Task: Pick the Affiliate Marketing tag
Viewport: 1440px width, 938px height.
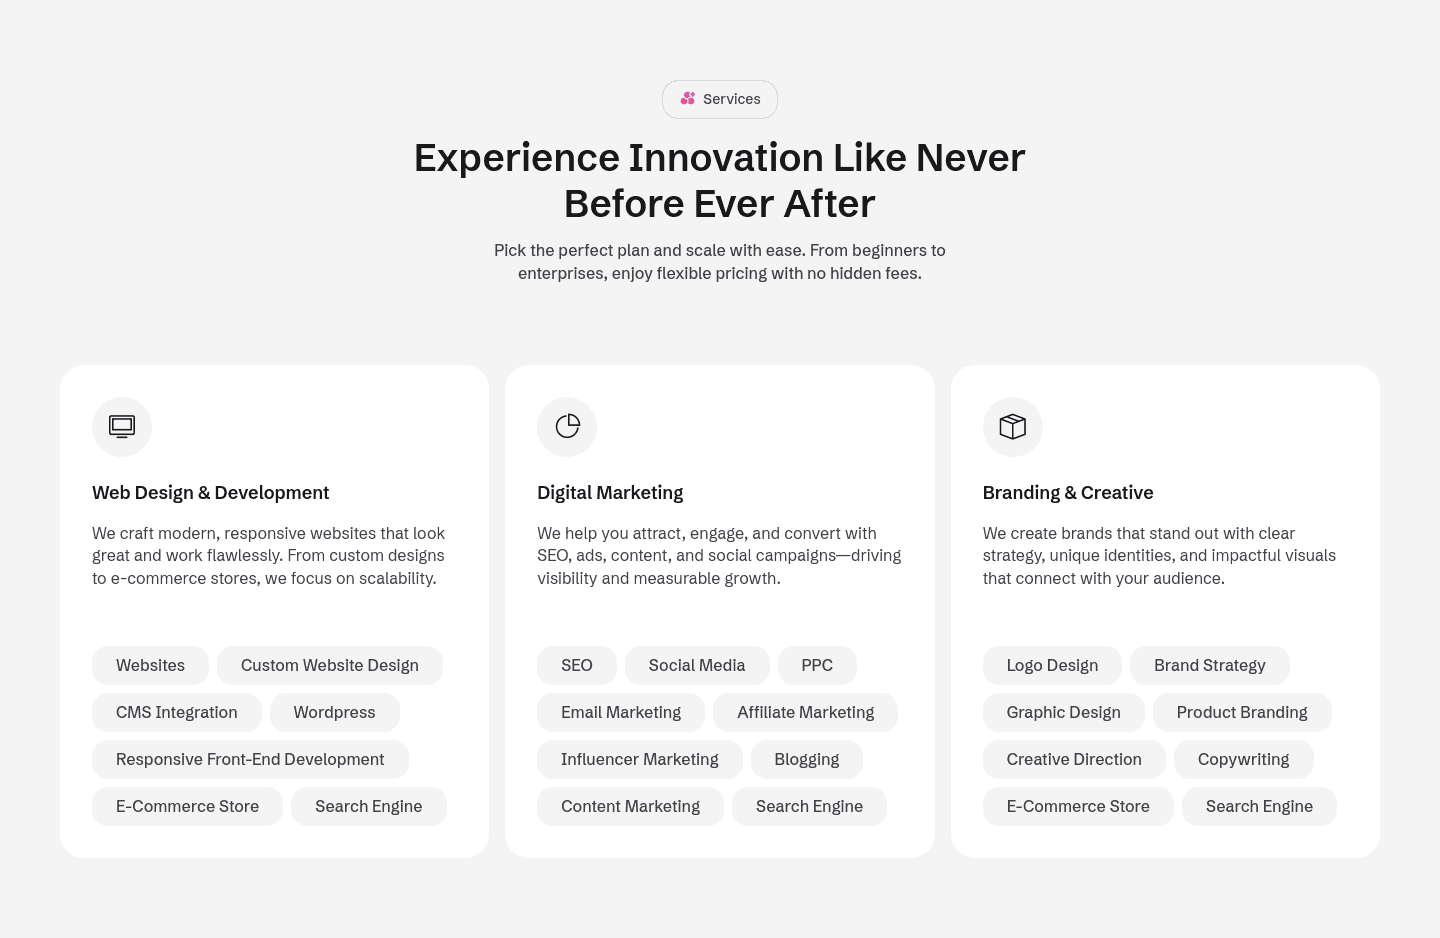Action: click(805, 713)
